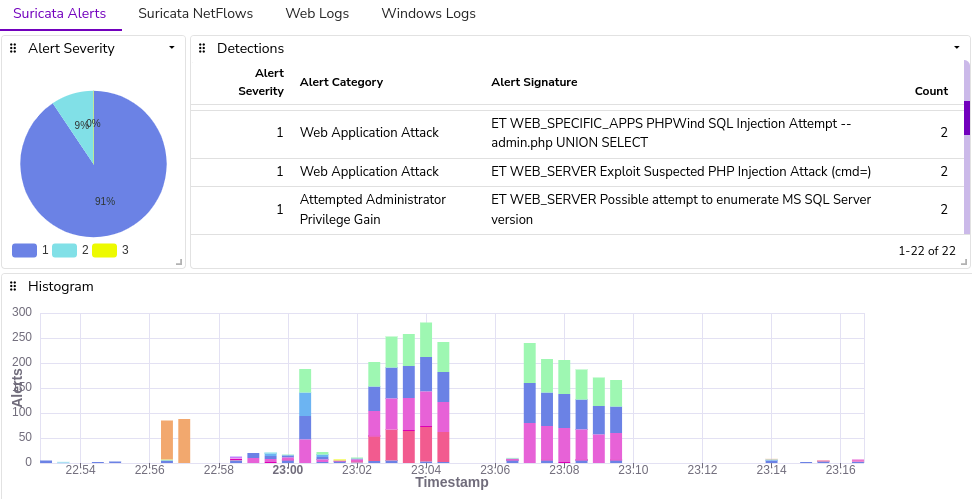Image resolution: width=972 pixels, height=499 pixels.
Task: Click the Detections panel resize corner
Action: (x=964, y=263)
